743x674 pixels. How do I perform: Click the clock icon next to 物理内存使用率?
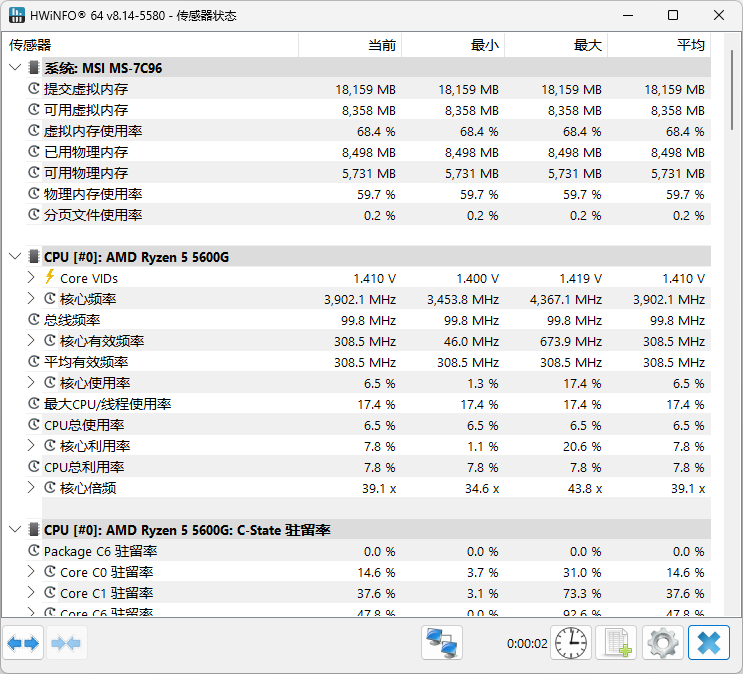tap(34, 193)
